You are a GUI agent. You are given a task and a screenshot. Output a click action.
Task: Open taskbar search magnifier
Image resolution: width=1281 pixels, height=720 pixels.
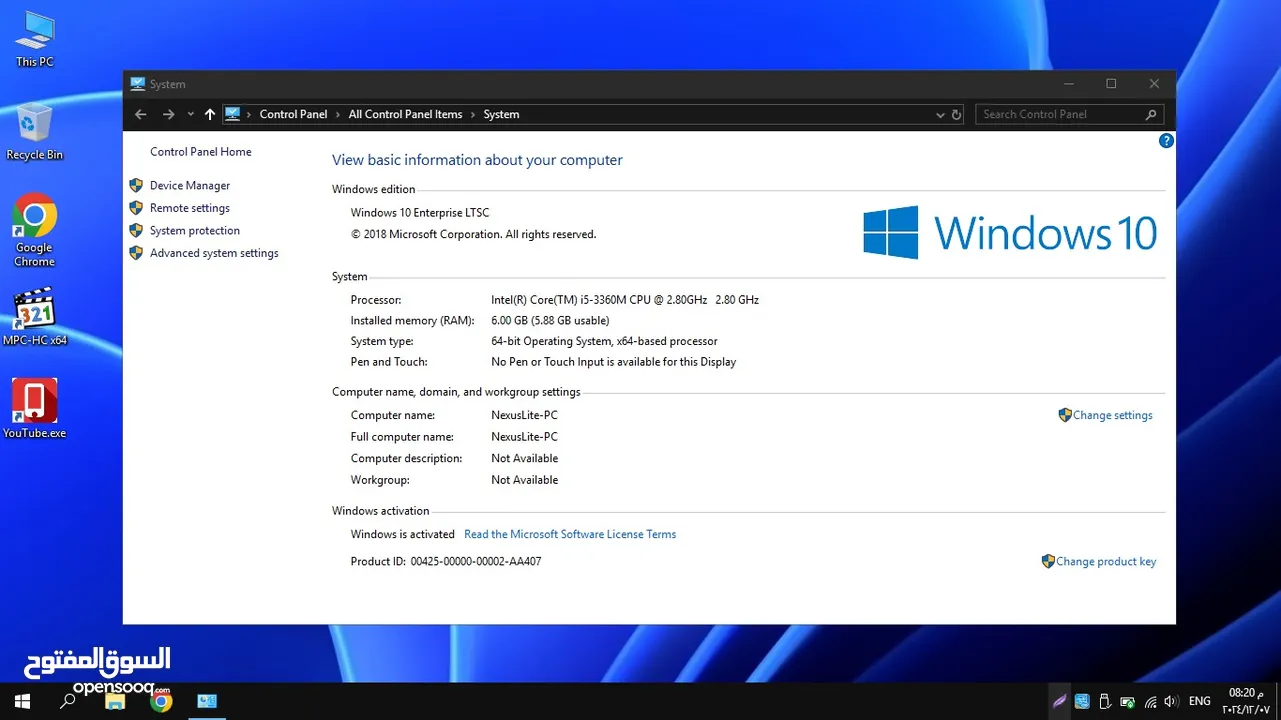coord(68,701)
